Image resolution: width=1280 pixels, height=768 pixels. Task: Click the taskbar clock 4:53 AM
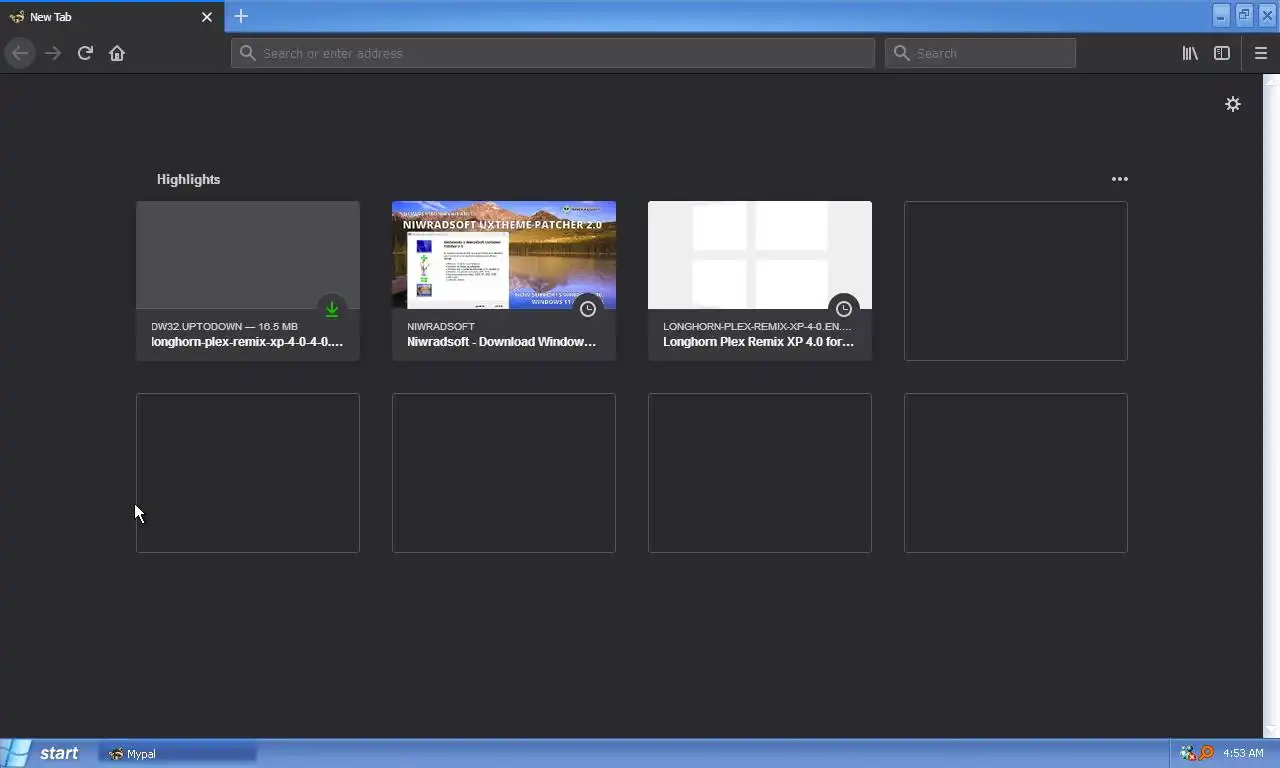click(x=1243, y=753)
